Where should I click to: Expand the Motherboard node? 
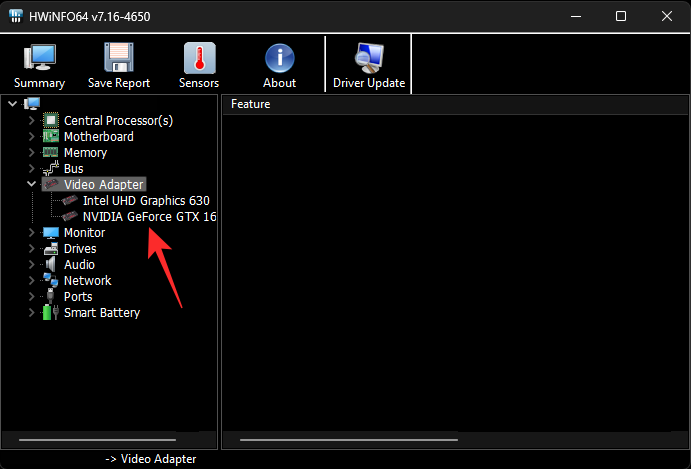tap(32, 136)
